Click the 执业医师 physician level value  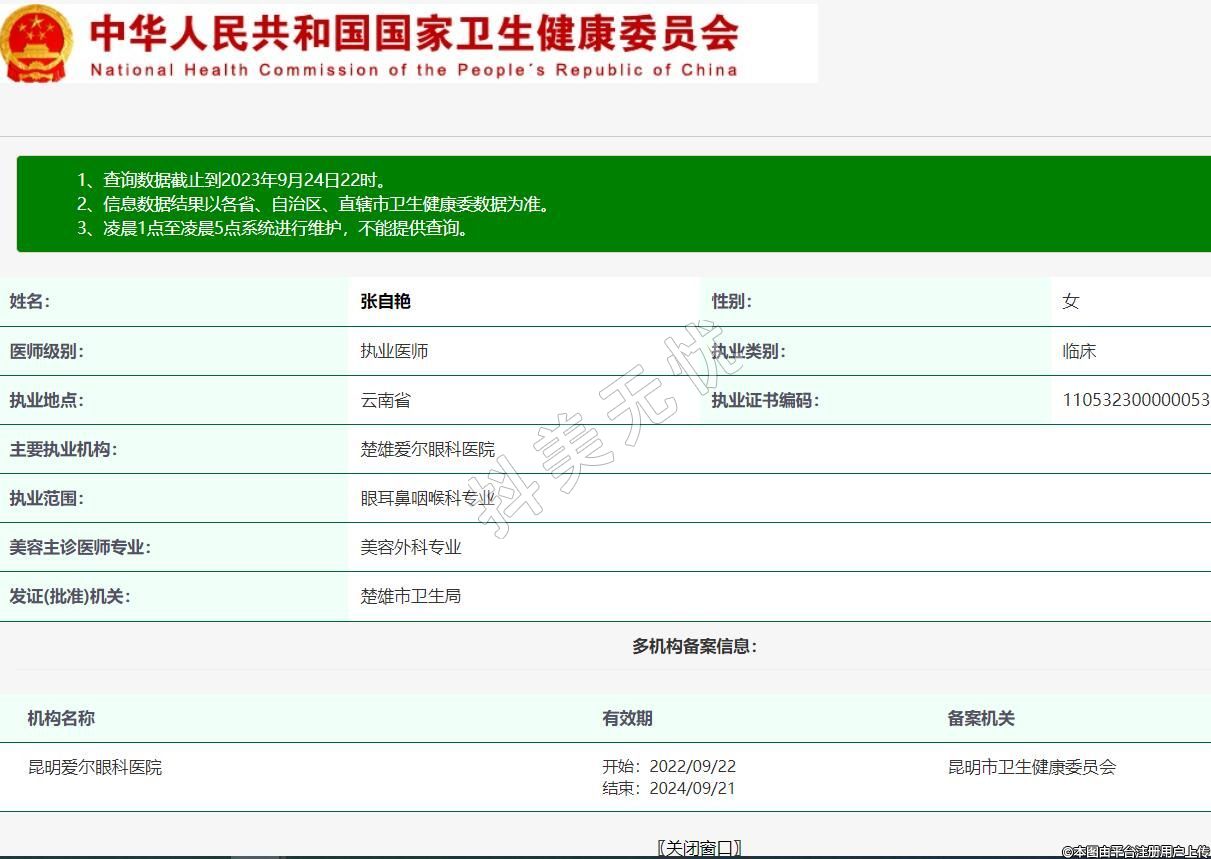pos(394,351)
